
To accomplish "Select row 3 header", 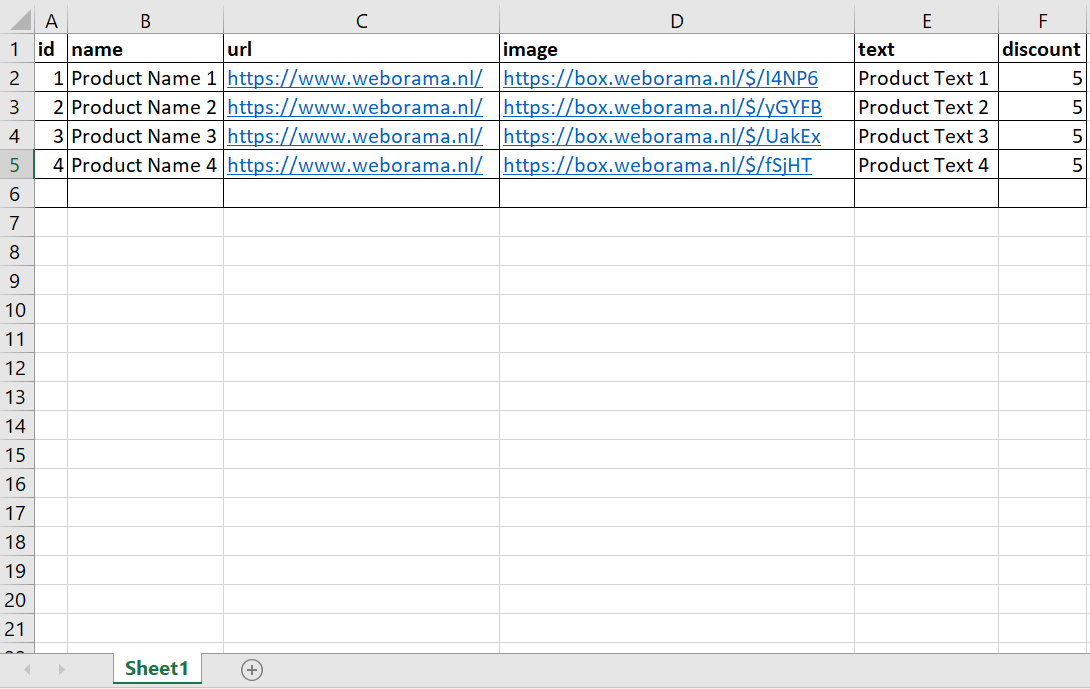I will tap(15, 107).
